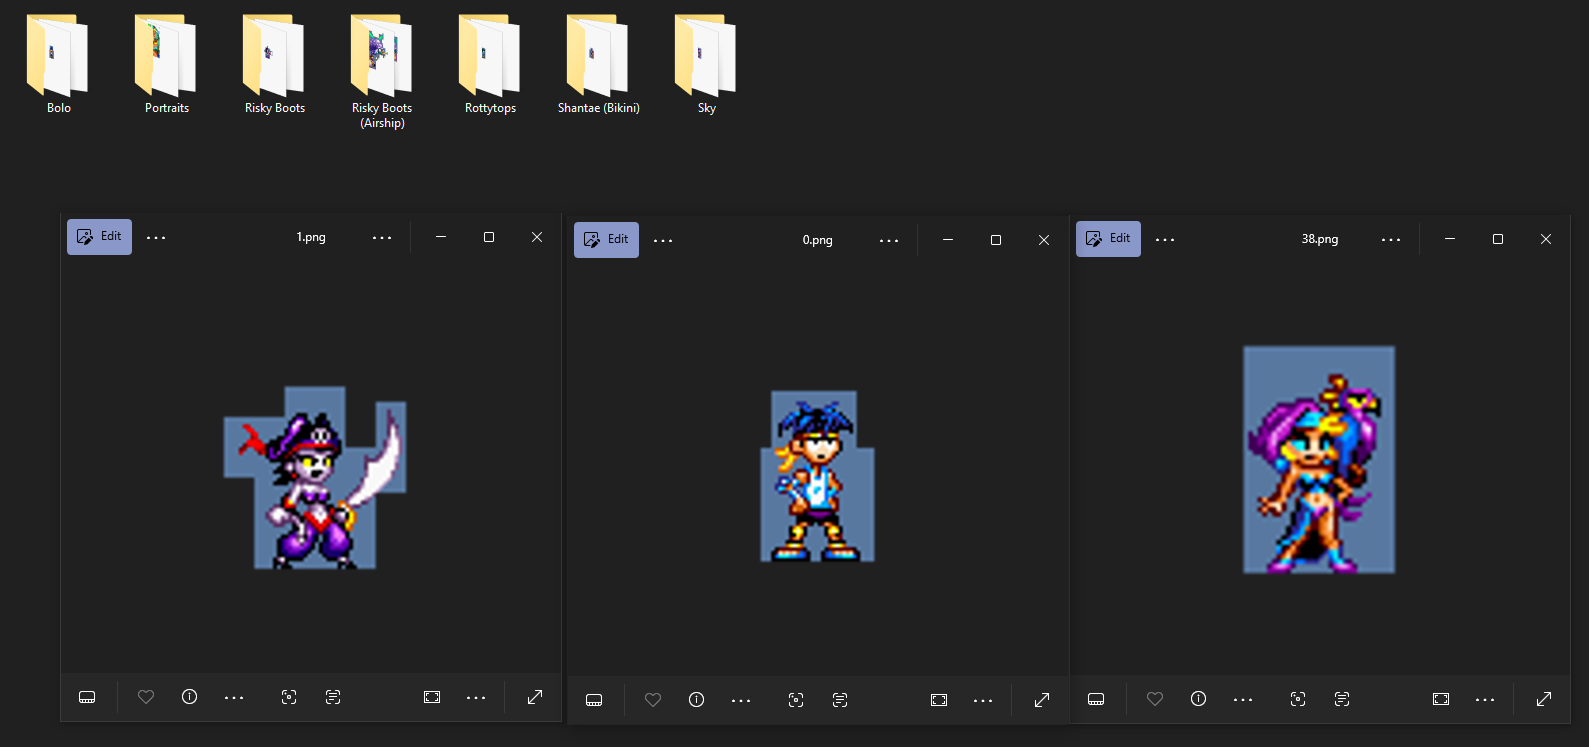
Task: Click Edit in the 38.png window
Action: (1108, 239)
